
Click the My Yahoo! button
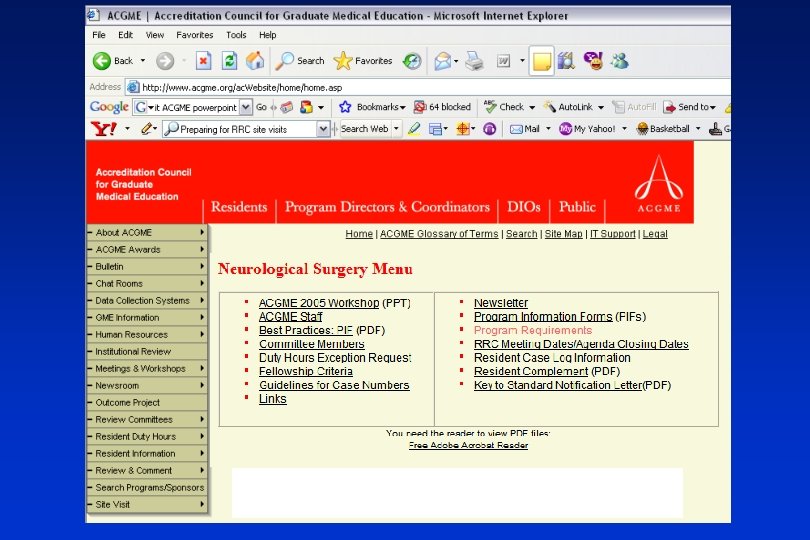point(587,129)
